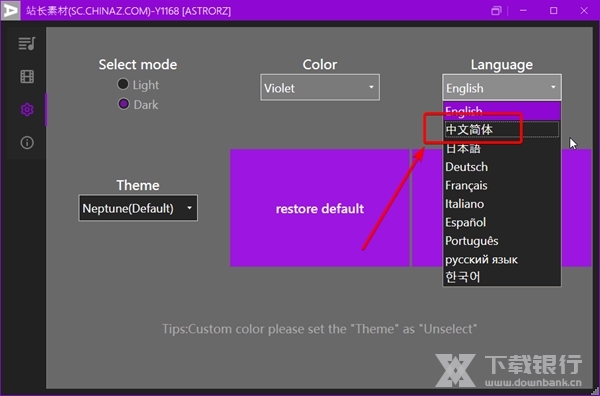Choose 日本語 from the language list
This screenshot has height=396, width=600.
[502, 148]
